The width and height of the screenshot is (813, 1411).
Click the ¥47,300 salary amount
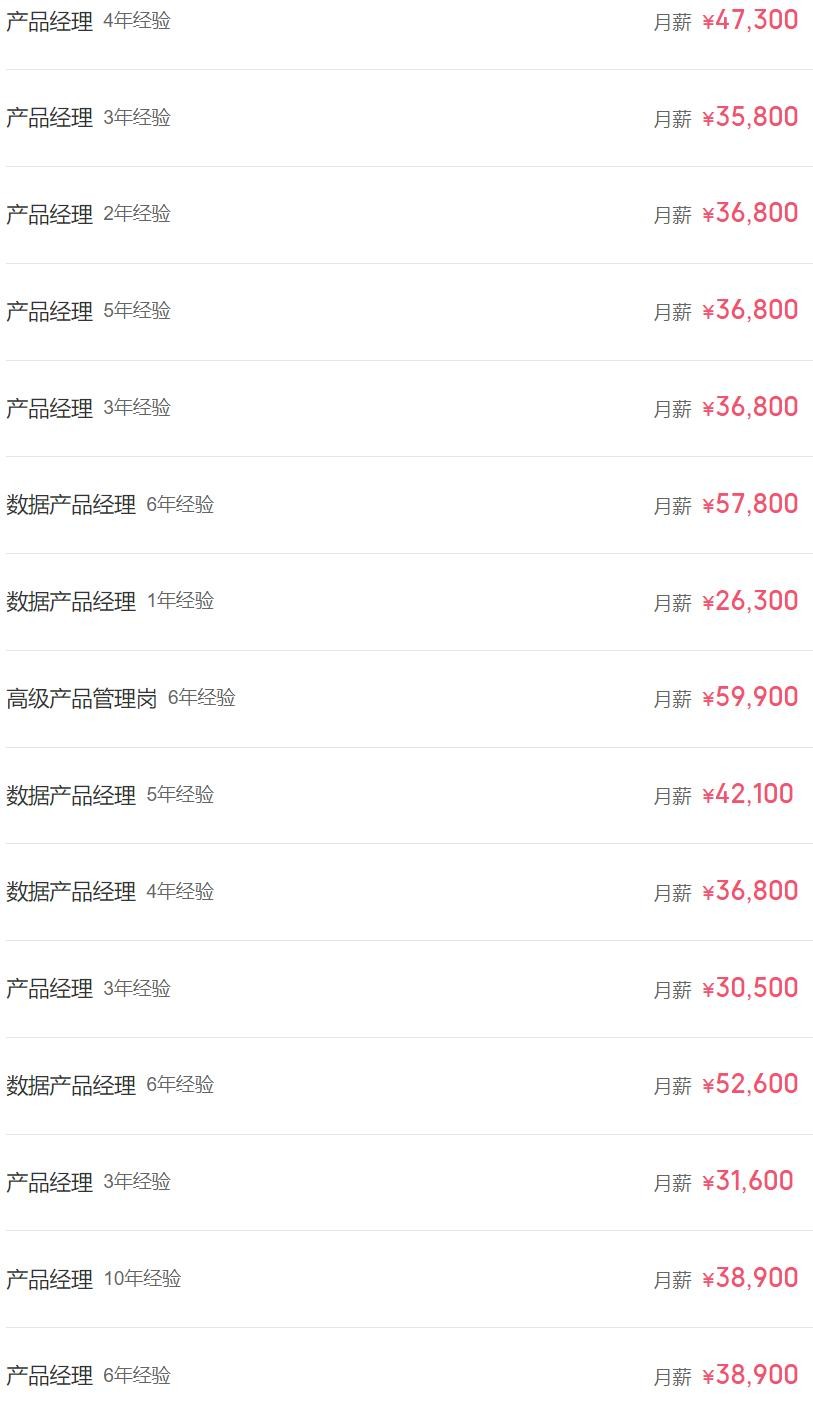pos(750,20)
